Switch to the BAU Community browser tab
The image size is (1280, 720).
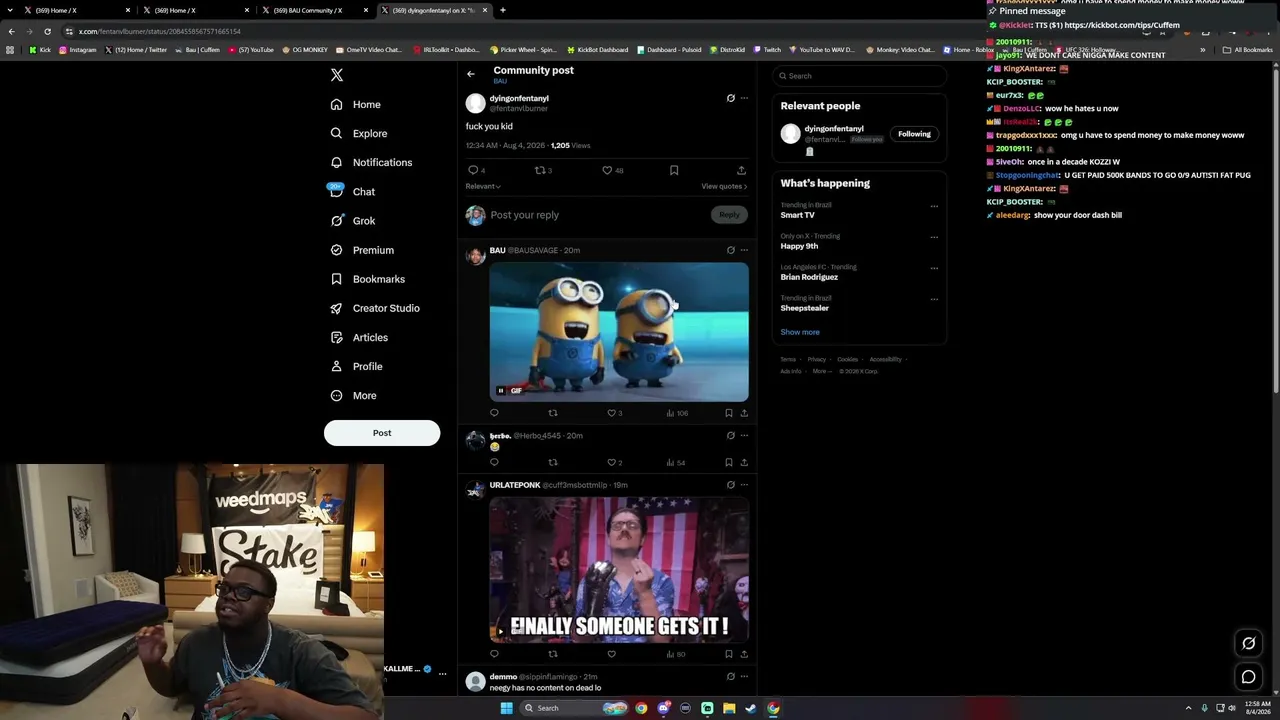pos(314,10)
